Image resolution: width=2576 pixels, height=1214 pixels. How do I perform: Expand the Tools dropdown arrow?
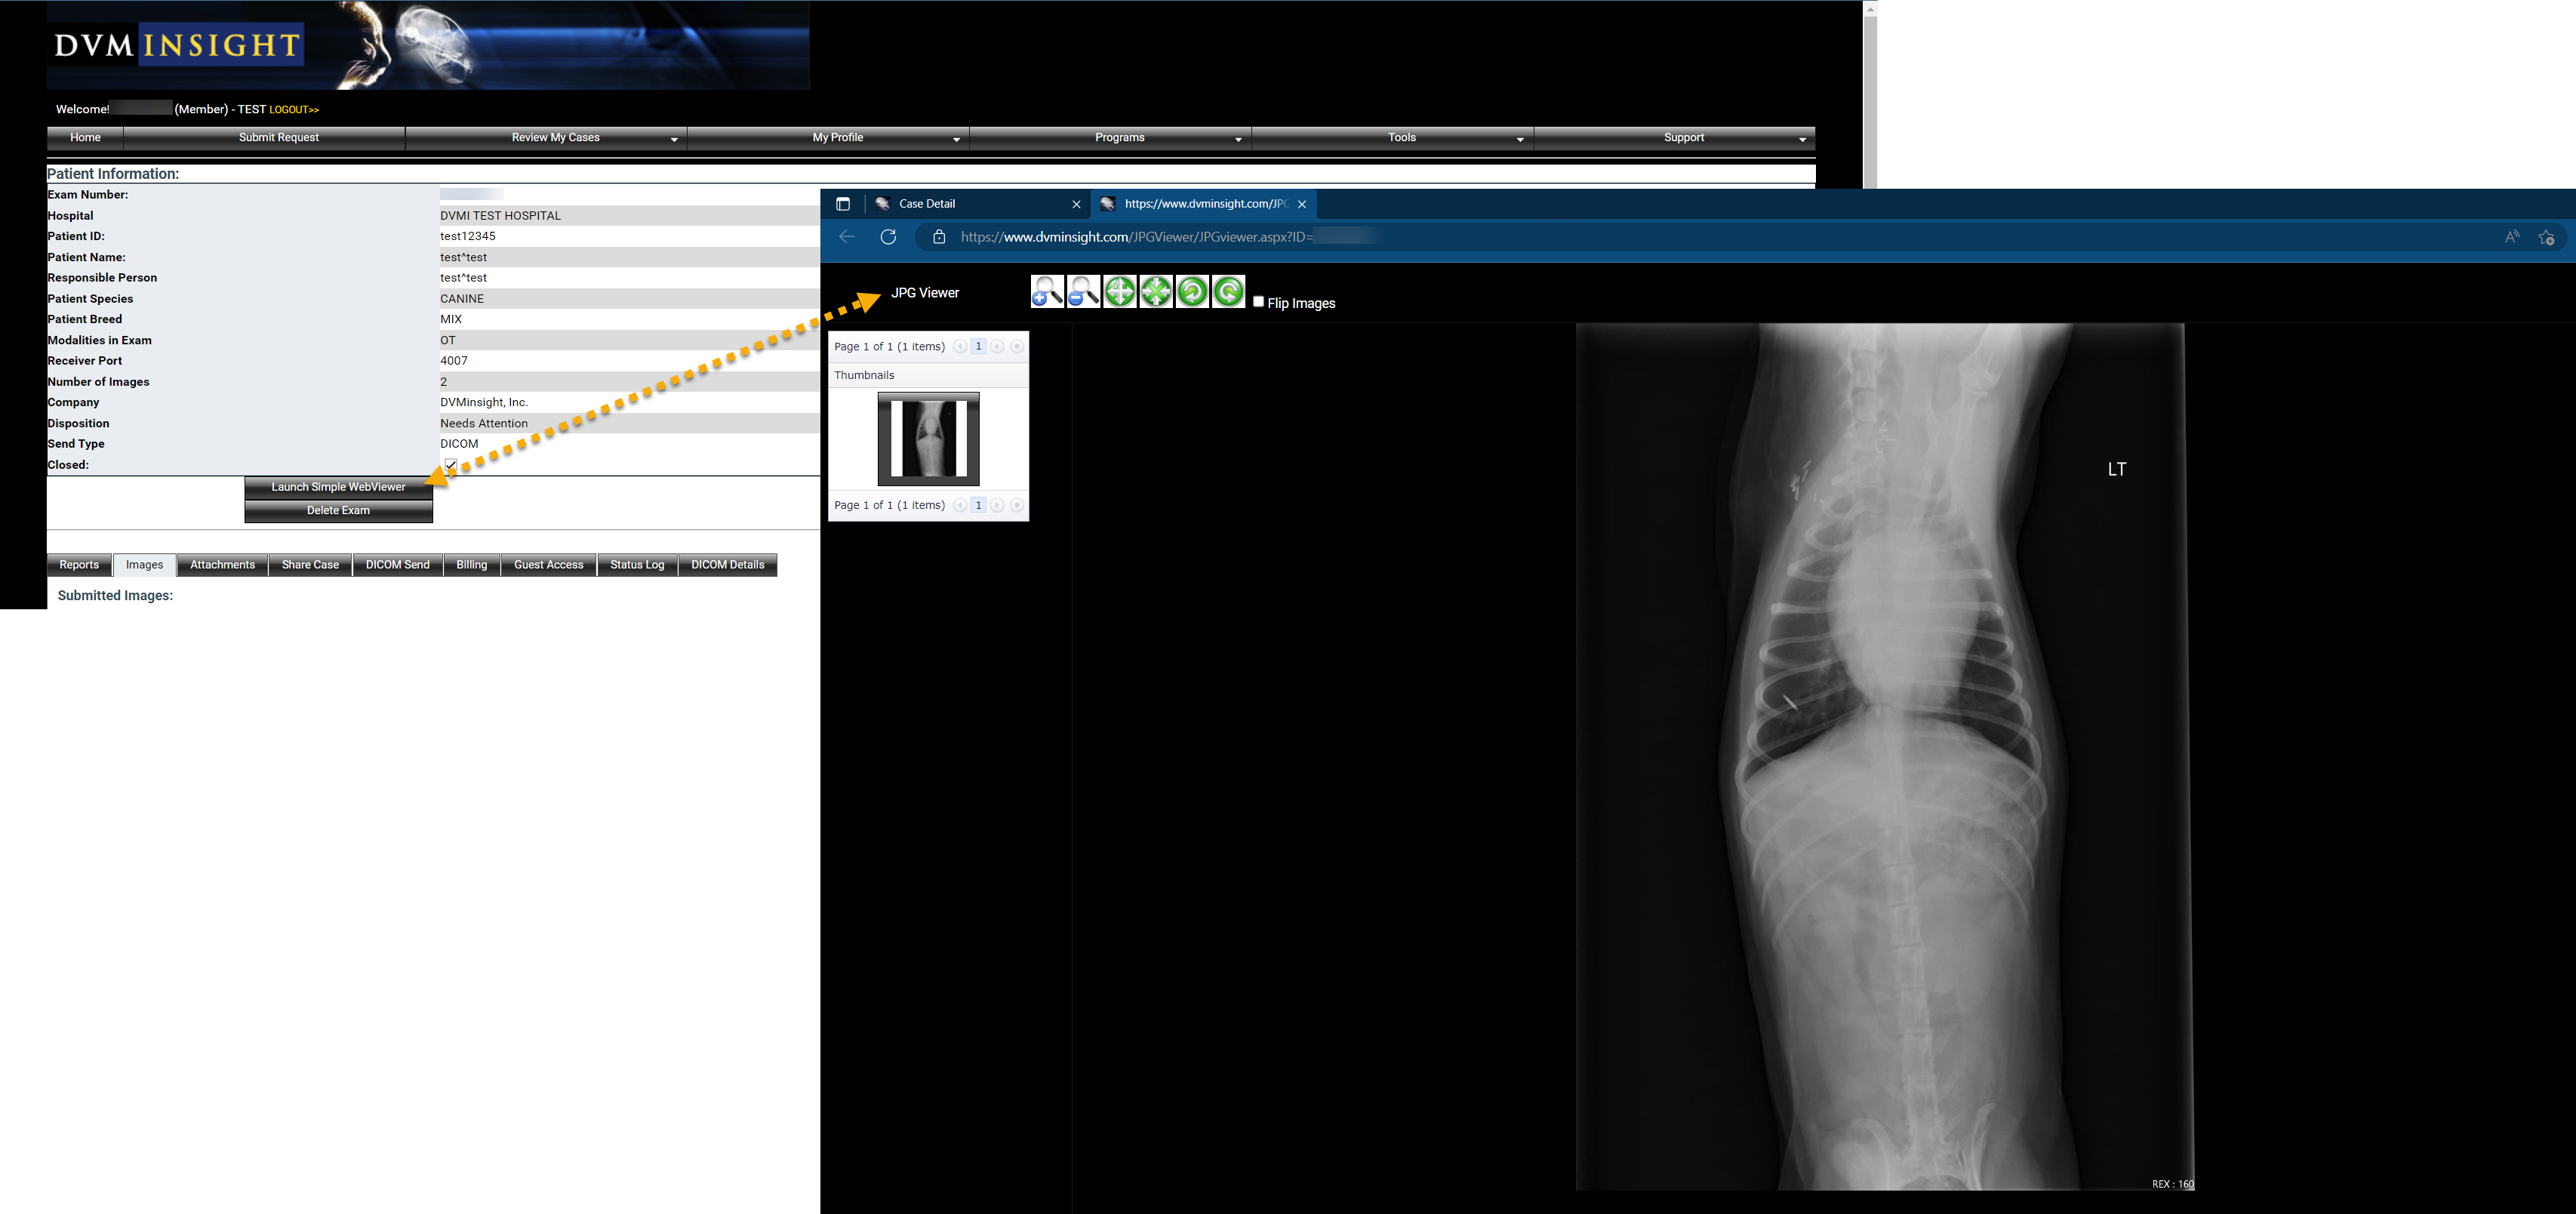pos(1520,140)
